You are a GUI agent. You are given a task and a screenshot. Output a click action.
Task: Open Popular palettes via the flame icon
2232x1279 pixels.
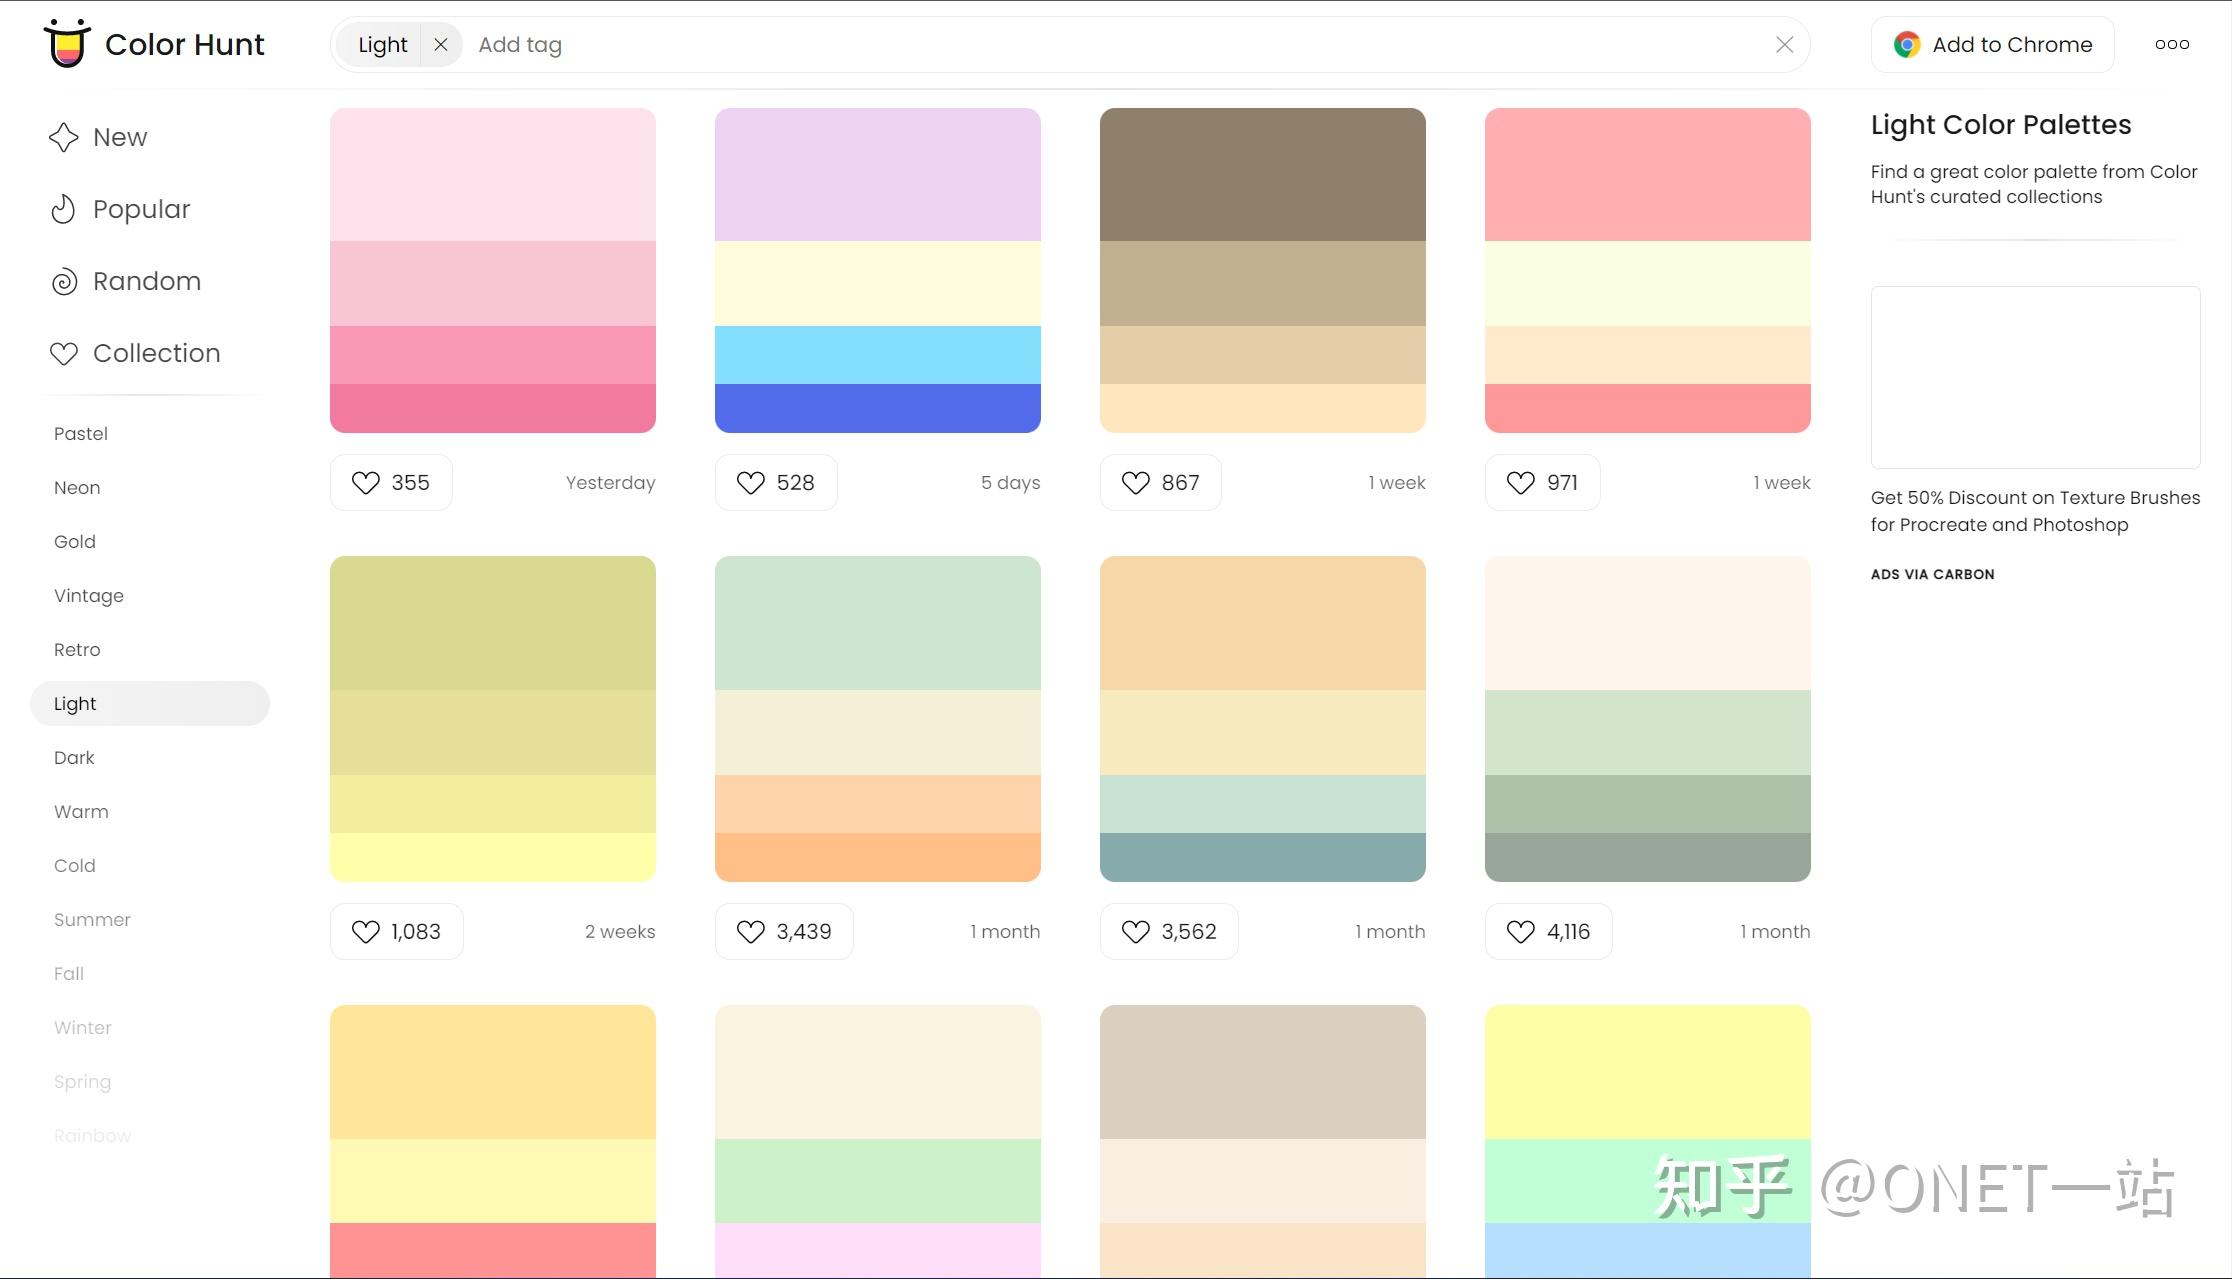point(62,208)
